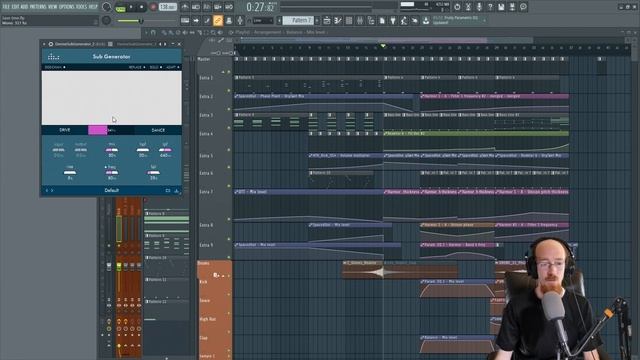Open the EDIT menu
The height and width of the screenshot is (360, 640).
pyautogui.click(x=16, y=7)
